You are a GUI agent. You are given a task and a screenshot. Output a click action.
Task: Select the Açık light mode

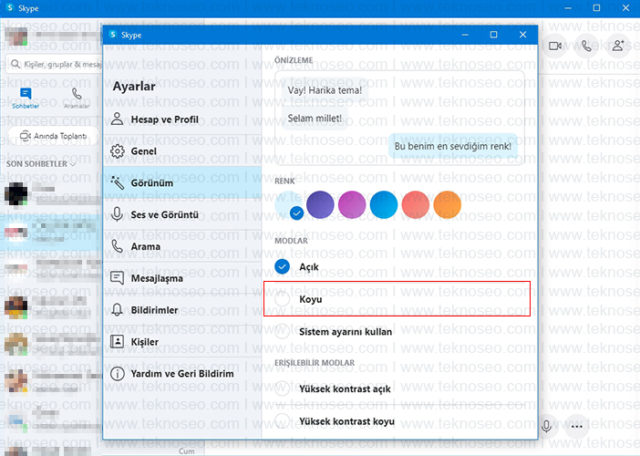click(x=282, y=267)
